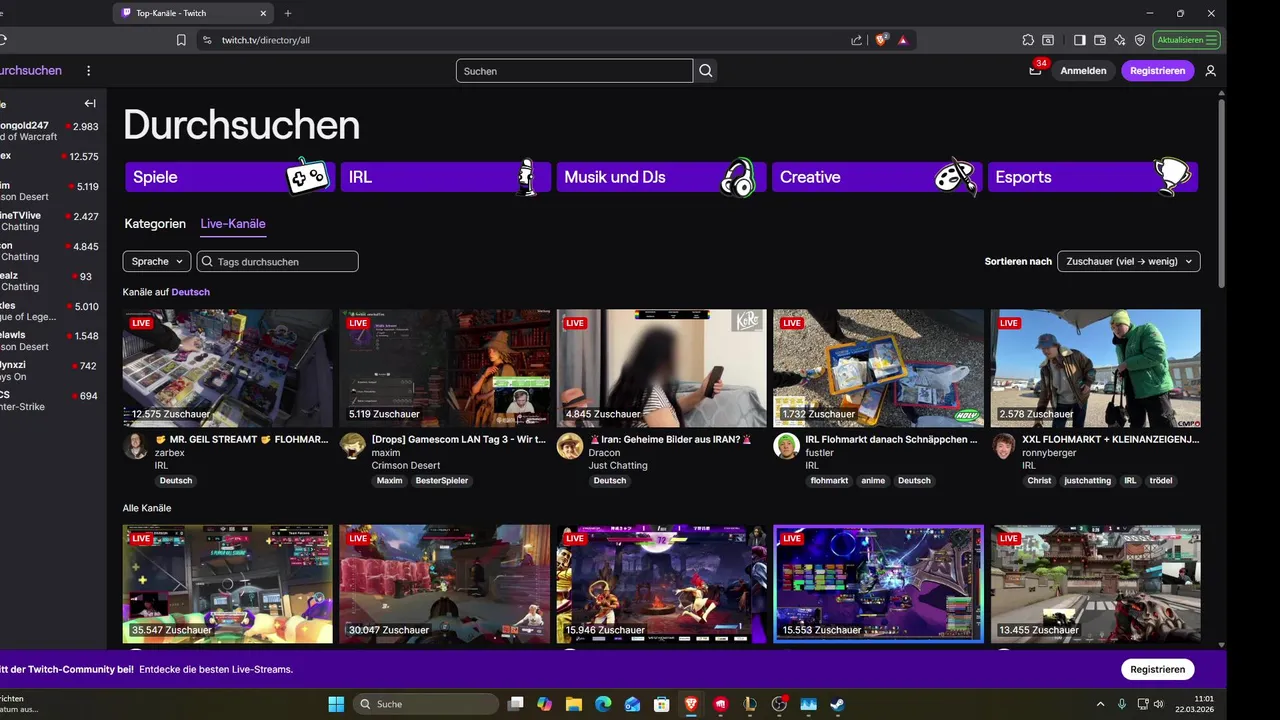Viewport: 1280px width, 720px height.
Task: Click the share page icon in address bar
Action: point(857,40)
